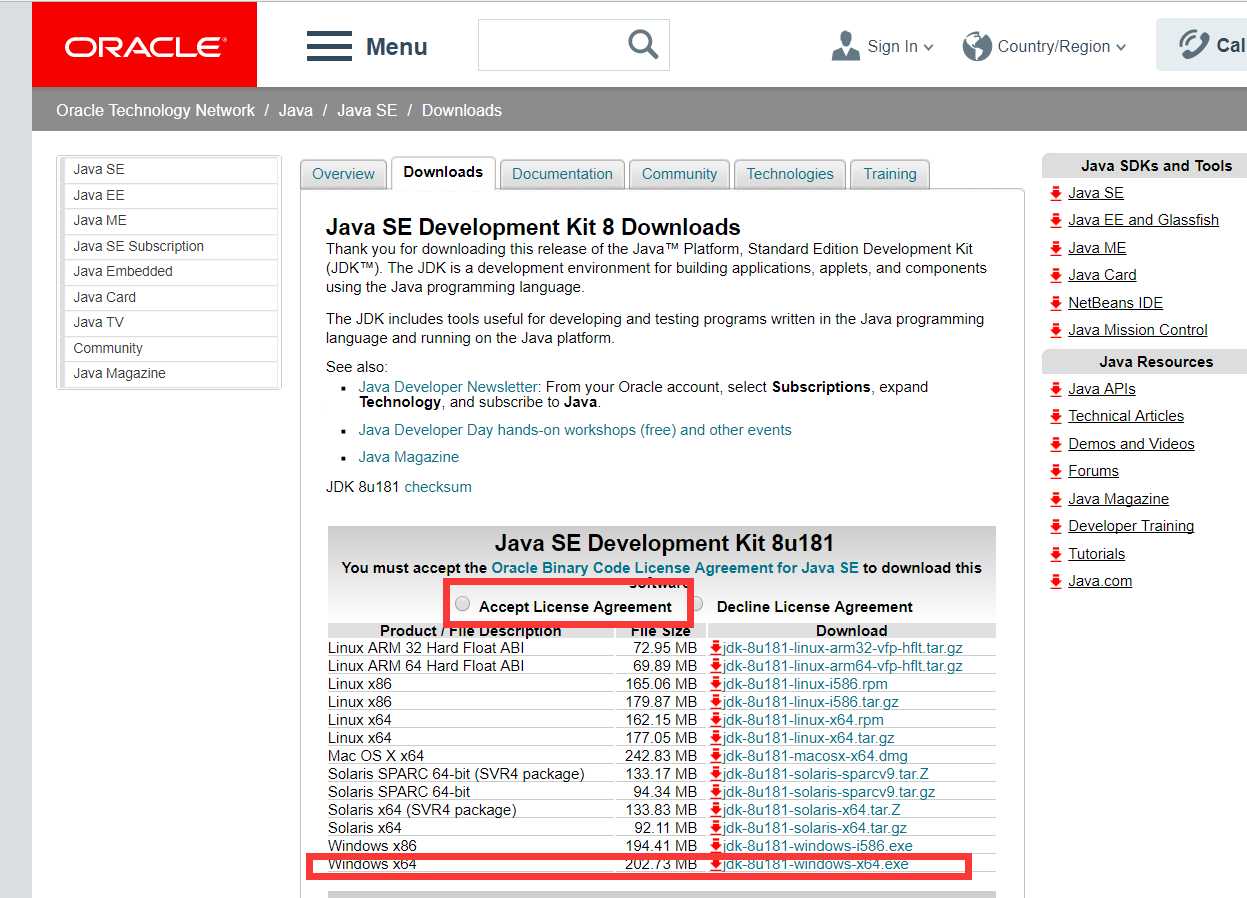The image size is (1247, 898).
Task: Click the JDK 8u181 checksum link
Action: point(438,487)
